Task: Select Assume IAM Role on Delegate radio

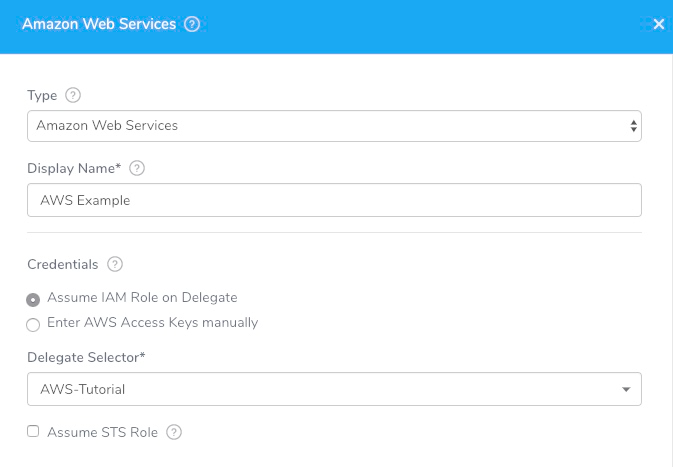Action: pyautogui.click(x=33, y=300)
